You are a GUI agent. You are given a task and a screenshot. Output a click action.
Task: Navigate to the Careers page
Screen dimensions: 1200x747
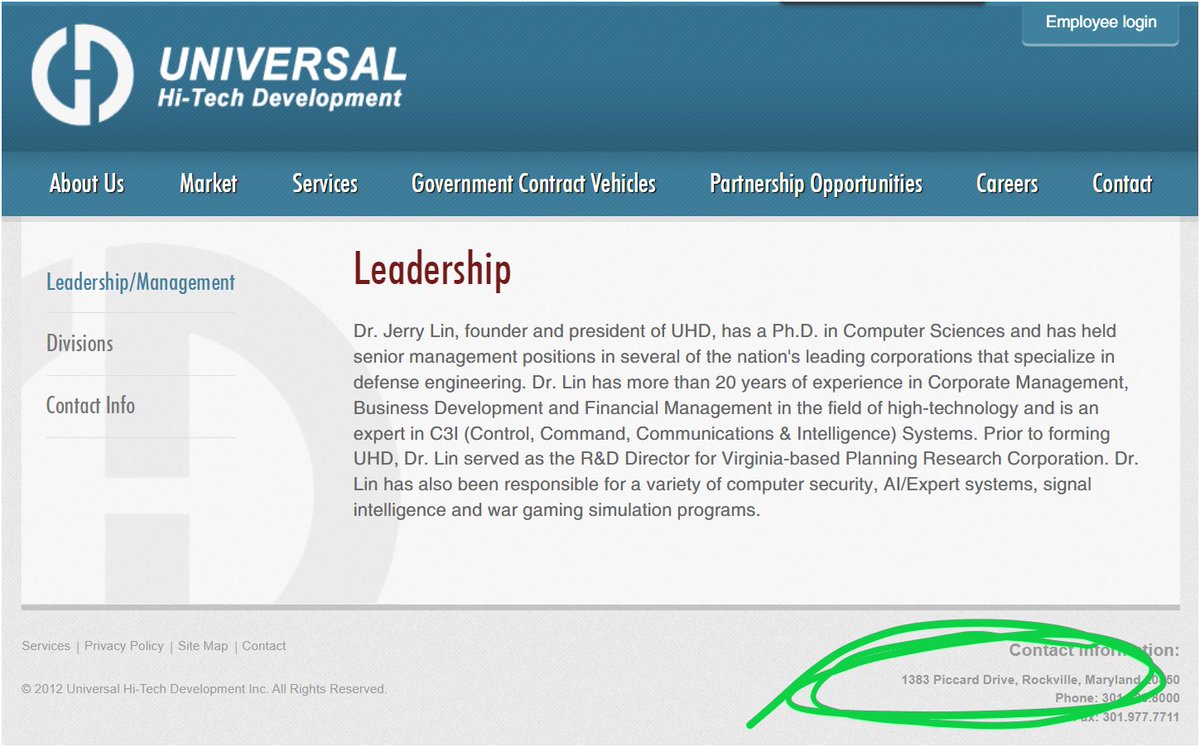click(1006, 184)
